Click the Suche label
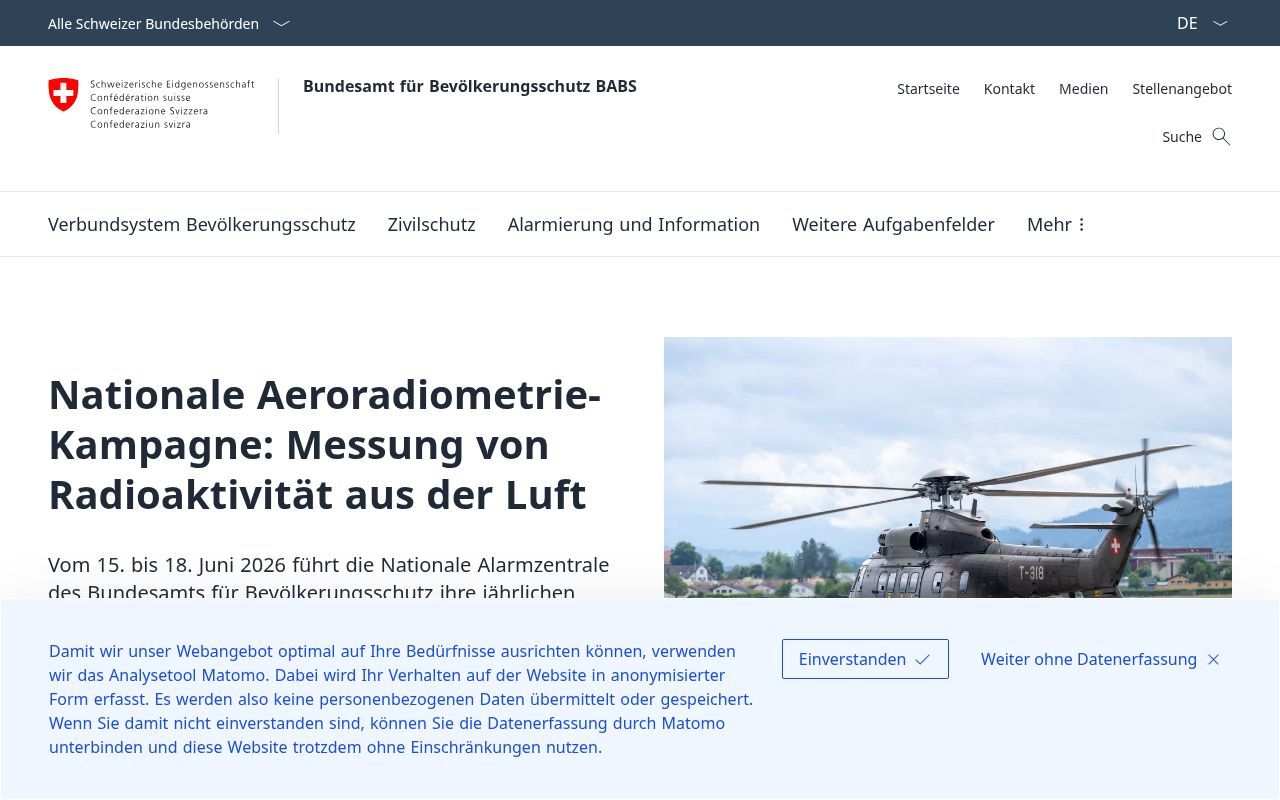The height and width of the screenshot is (800, 1280). pyautogui.click(x=1182, y=137)
